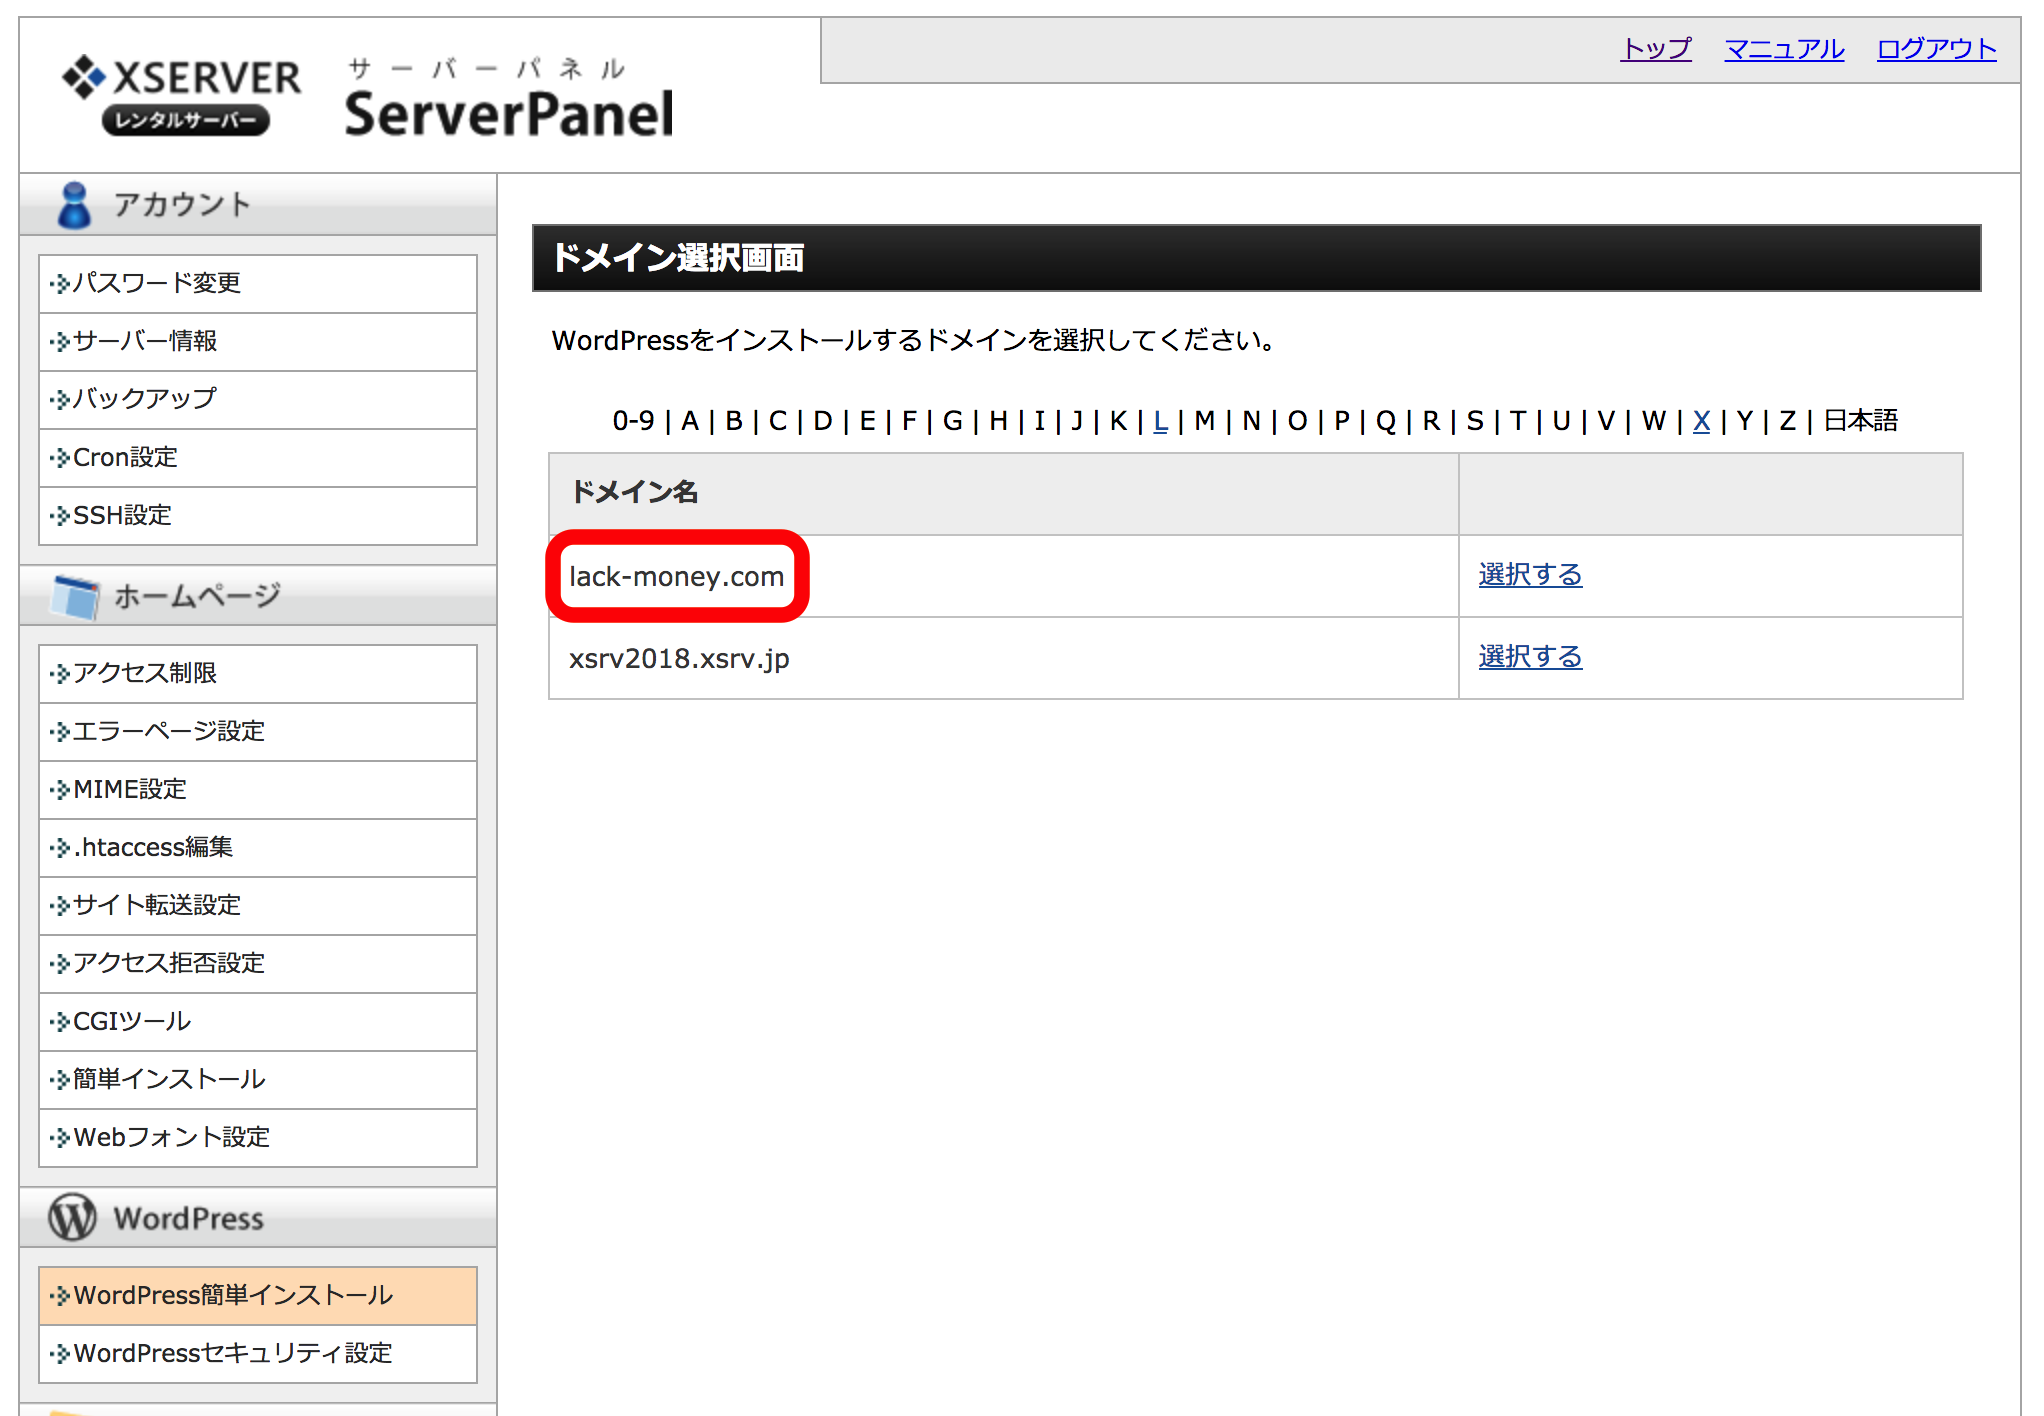The width and height of the screenshot is (2044, 1416).
Task: Click the letter W index entry
Action: click(1654, 421)
